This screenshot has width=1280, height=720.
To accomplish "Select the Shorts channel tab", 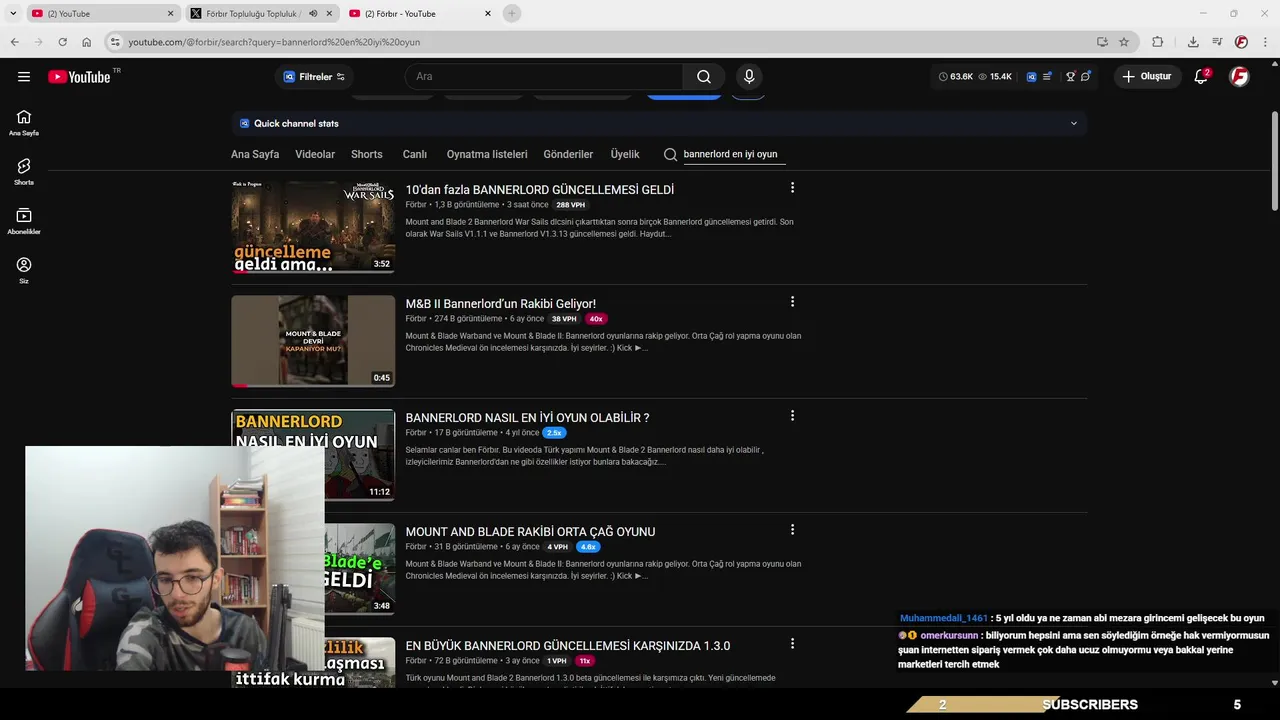I will [367, 154].
